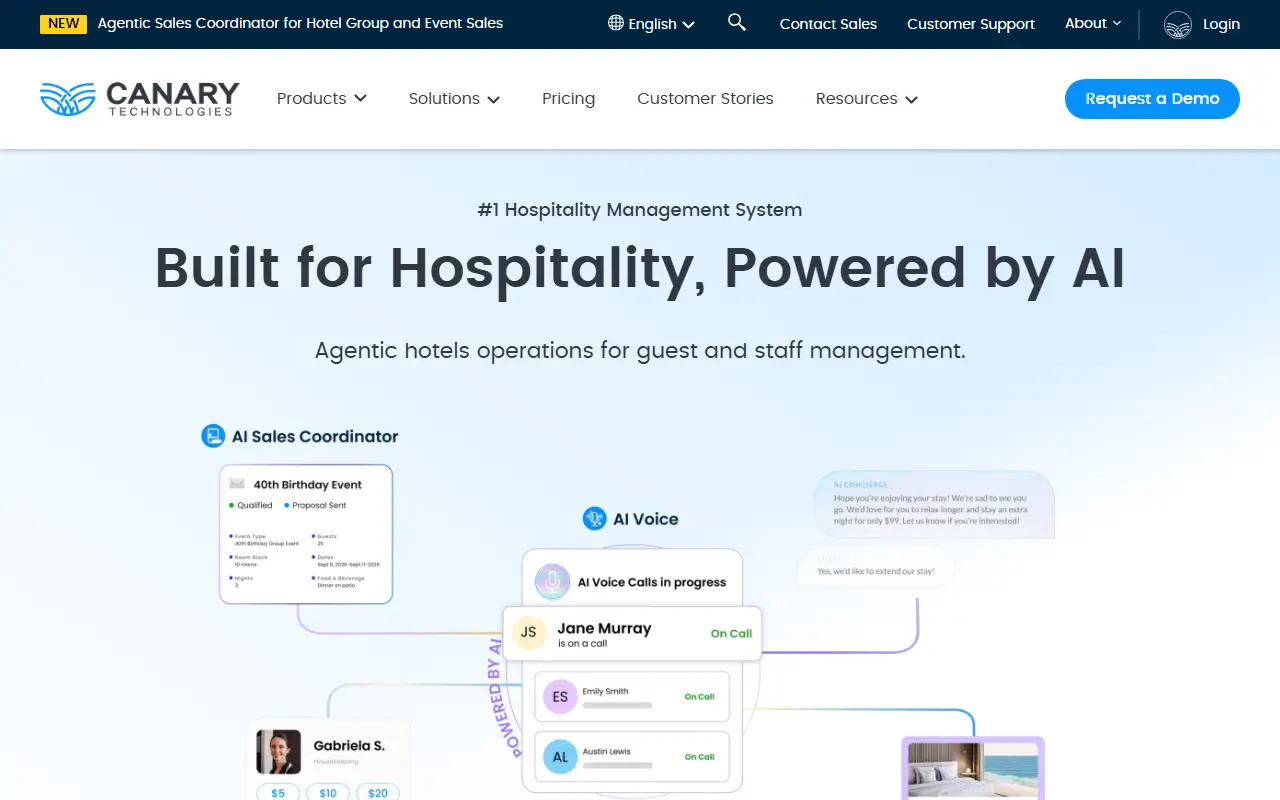Click the JS avatar for Jane Murray

click(528, 632)
